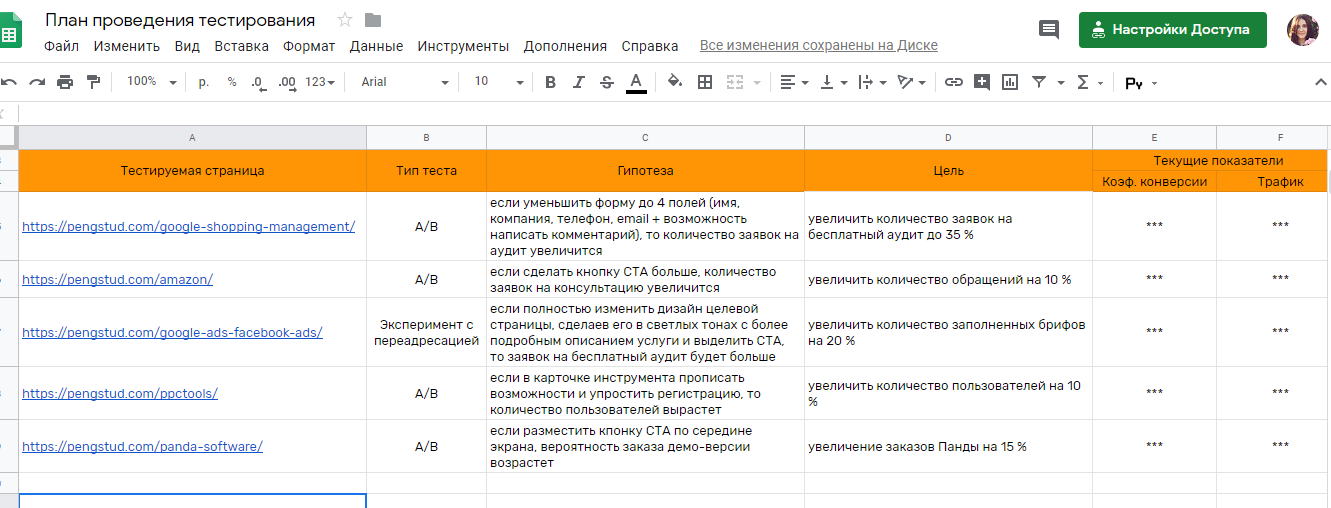The image size is (1331, 508).
Task: Open the 123 number formats dropdown
Action: coord(321,82)
